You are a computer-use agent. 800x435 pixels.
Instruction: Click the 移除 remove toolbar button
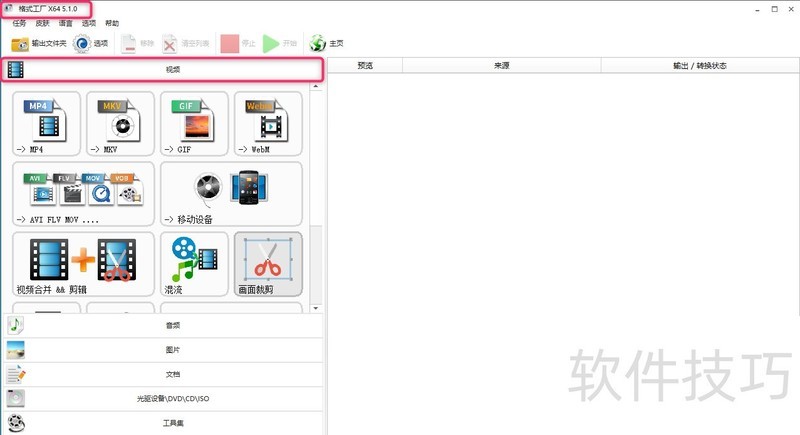[x=137, y=44]
